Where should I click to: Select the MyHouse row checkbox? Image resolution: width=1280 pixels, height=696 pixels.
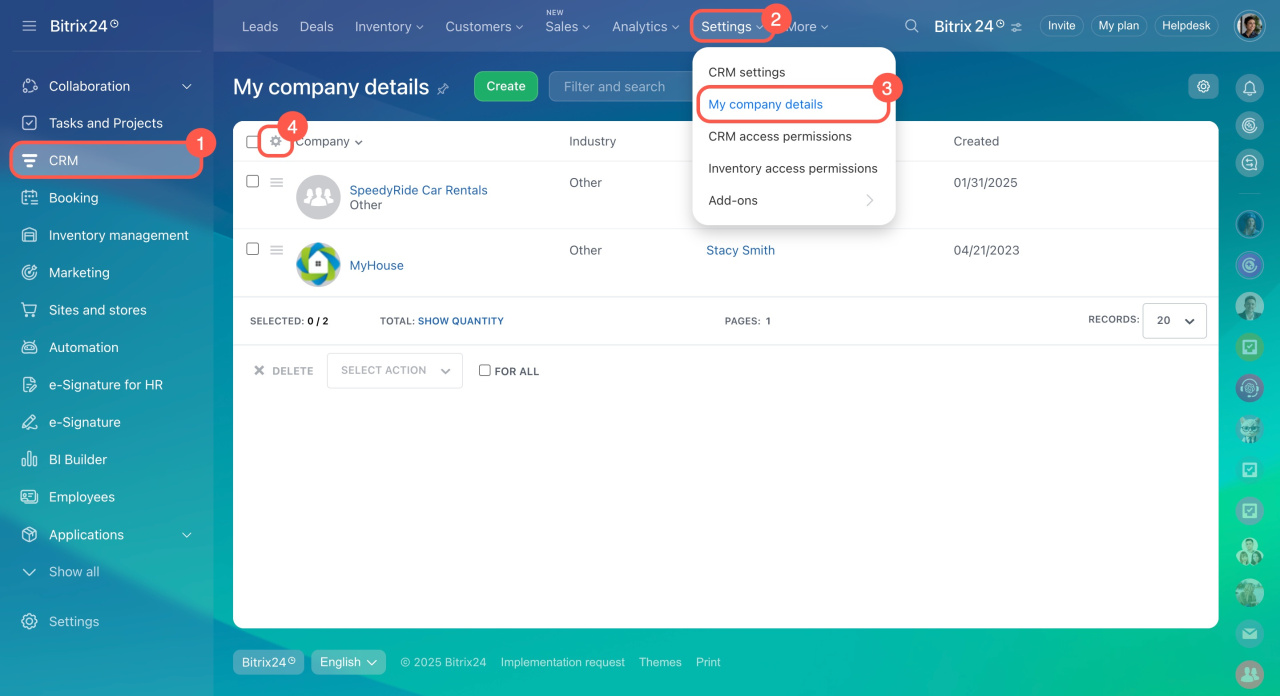253,249
